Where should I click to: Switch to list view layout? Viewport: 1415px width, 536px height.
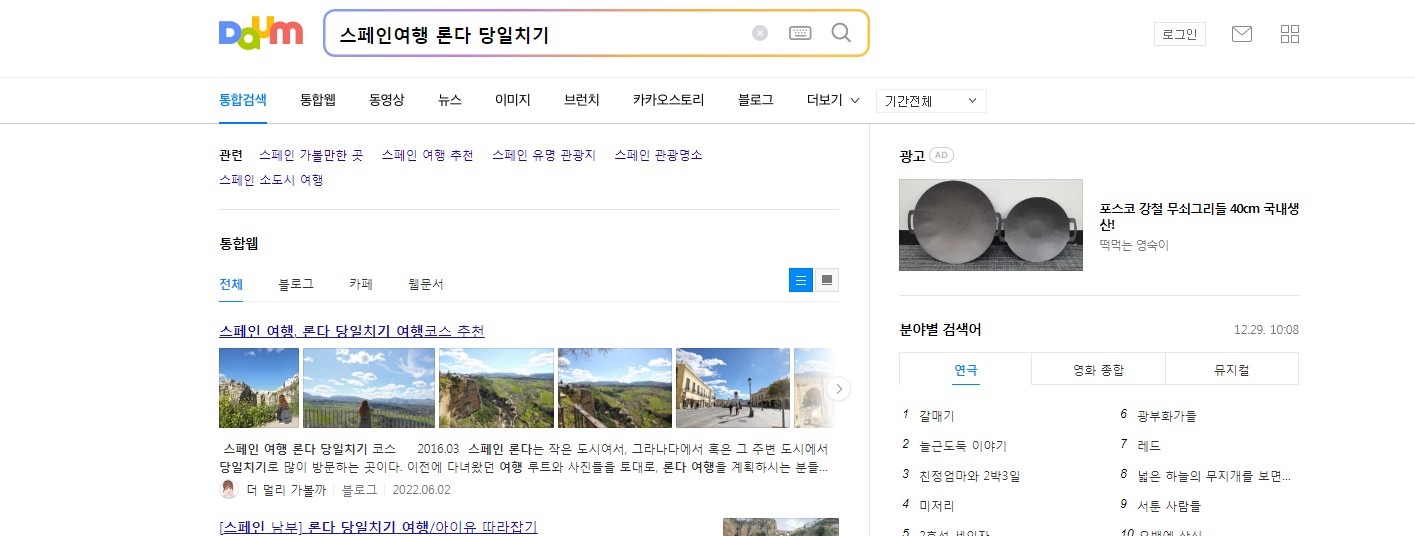[801, 280]
